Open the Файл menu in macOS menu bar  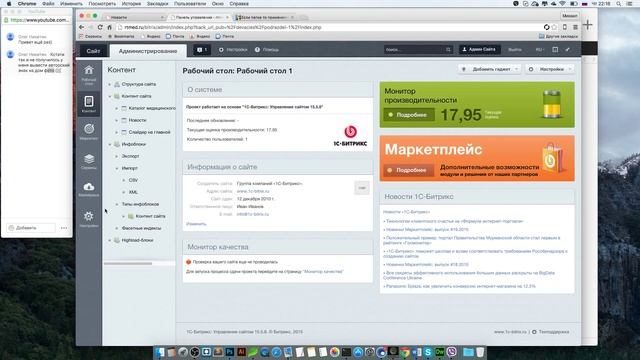48,4
